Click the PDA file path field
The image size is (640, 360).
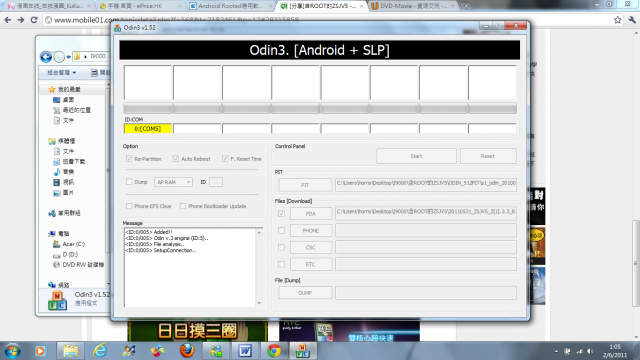point(426,213)
